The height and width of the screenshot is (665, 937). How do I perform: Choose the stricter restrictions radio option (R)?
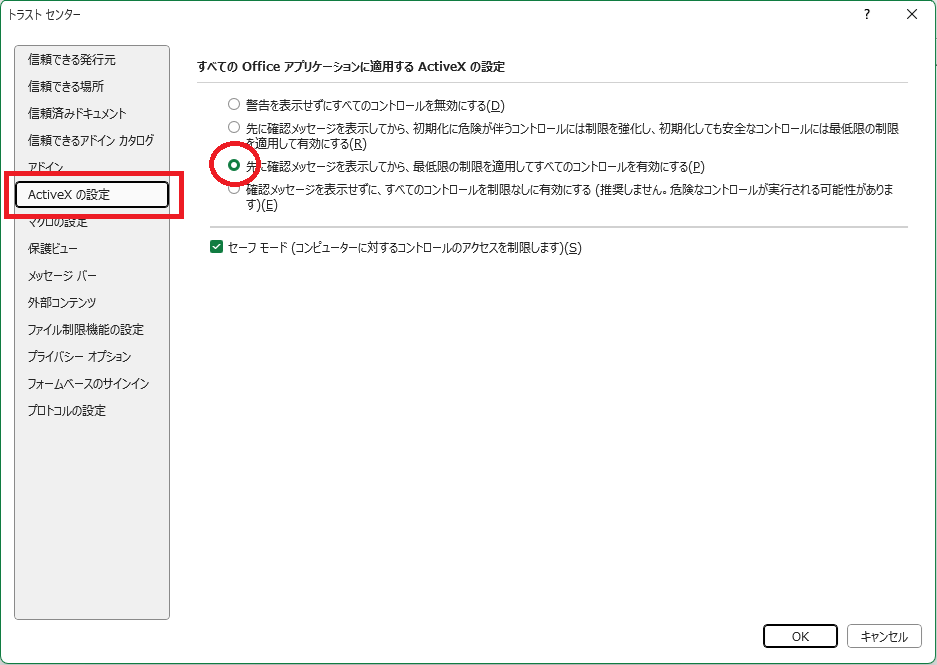click(234, 128)
